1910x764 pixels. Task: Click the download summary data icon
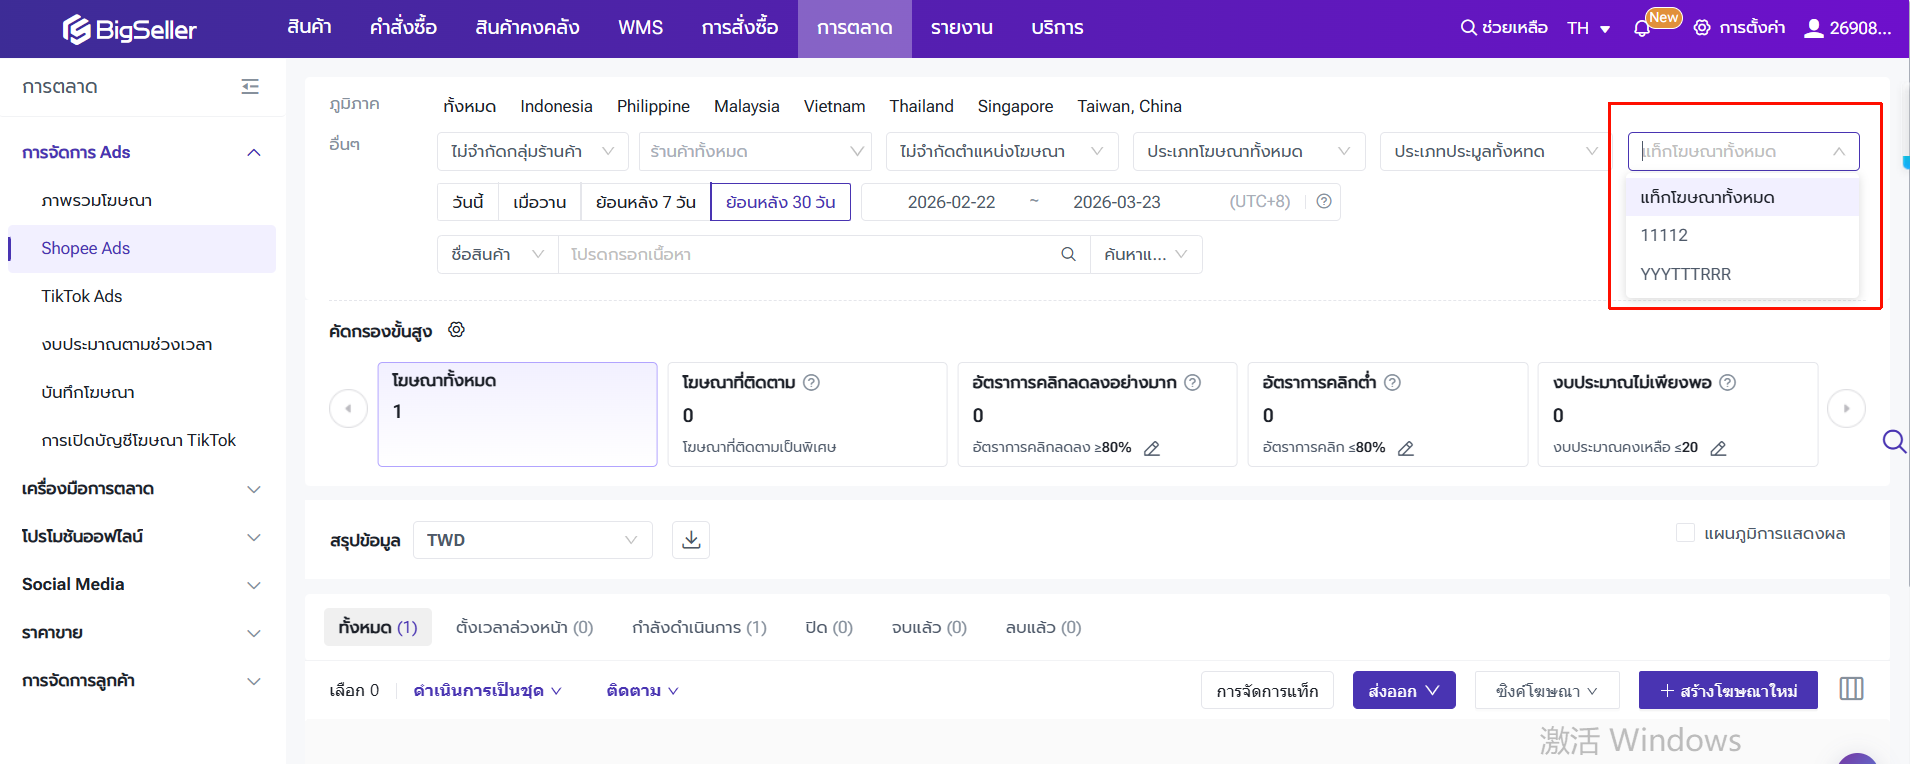pos(691,540)
